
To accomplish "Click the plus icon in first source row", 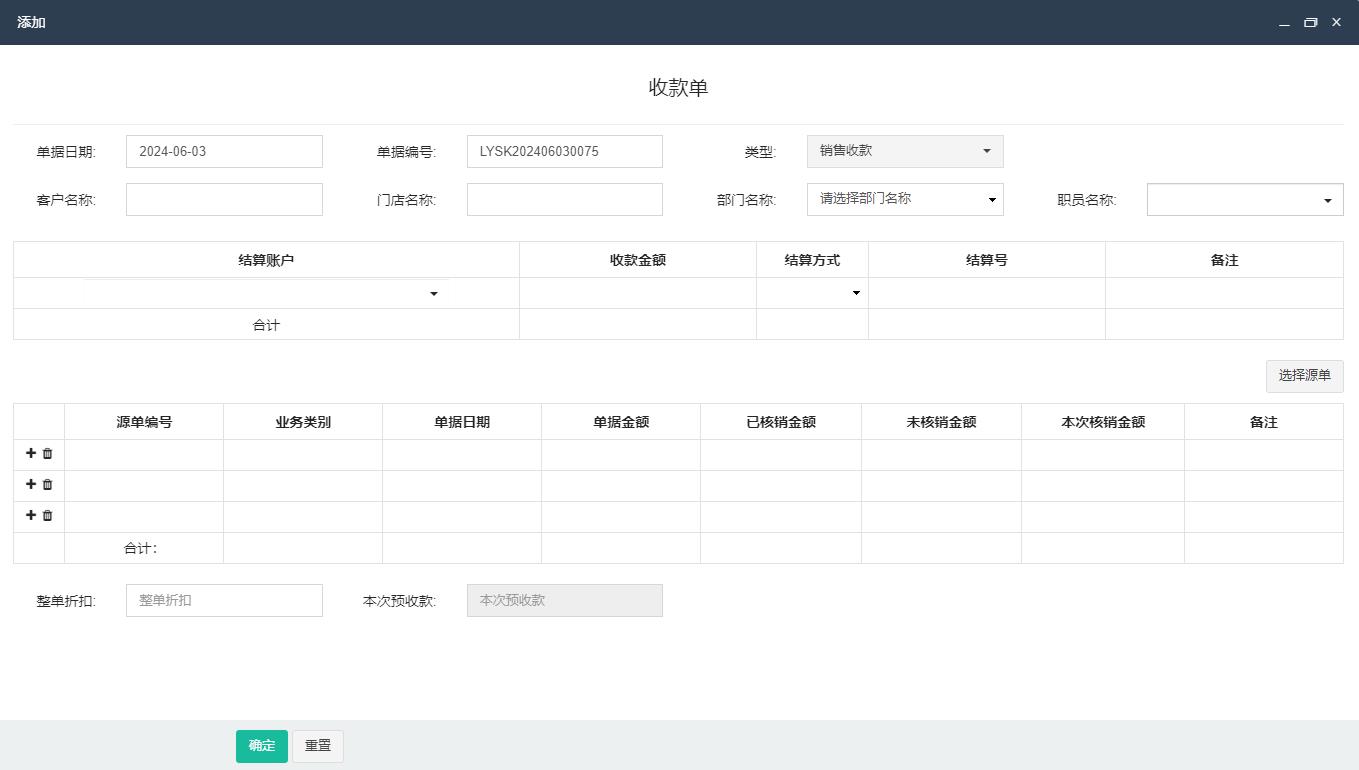I will 31,453.
